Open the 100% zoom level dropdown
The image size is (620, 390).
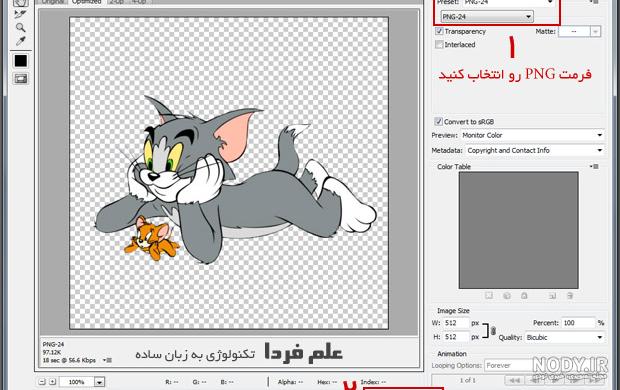point(100,382)
